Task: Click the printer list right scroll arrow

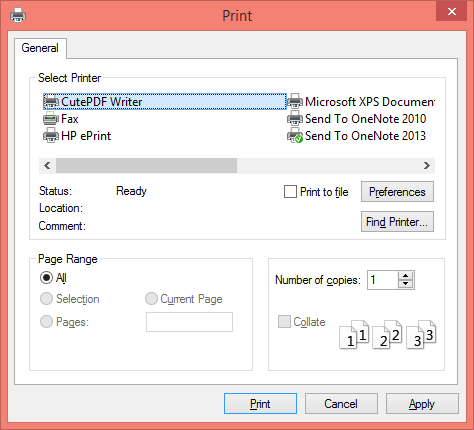Action: 427,166
